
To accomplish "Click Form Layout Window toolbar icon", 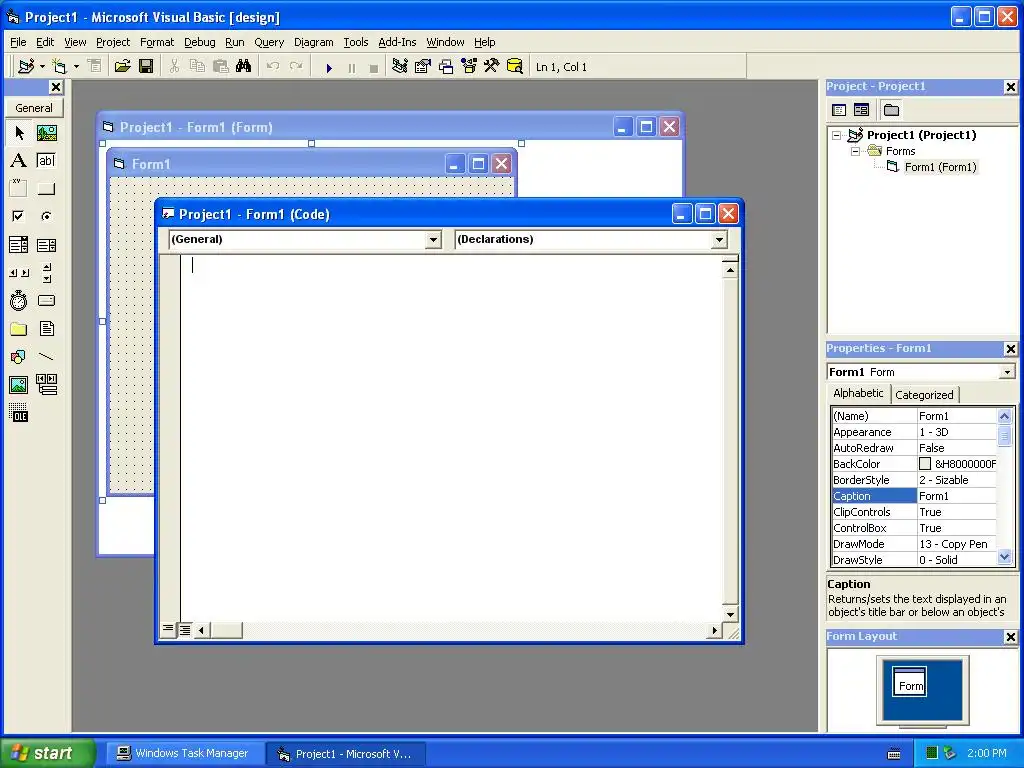I will pyautogui.click(x=446, y=66).
